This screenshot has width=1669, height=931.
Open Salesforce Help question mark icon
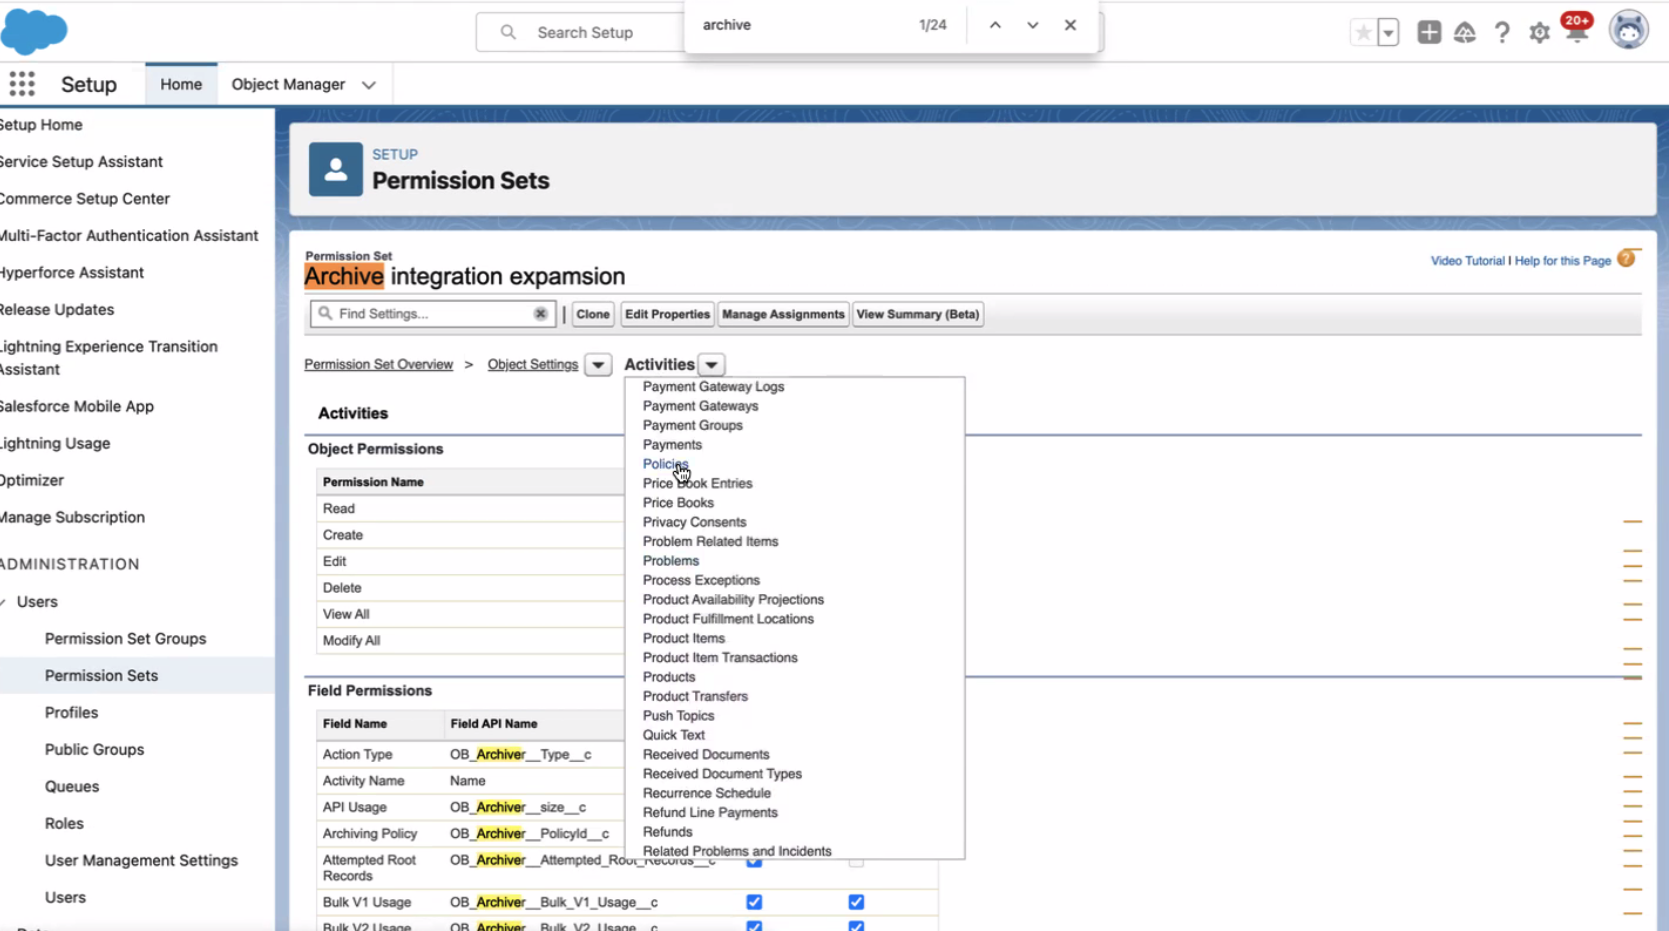[x=1502, y=32]
